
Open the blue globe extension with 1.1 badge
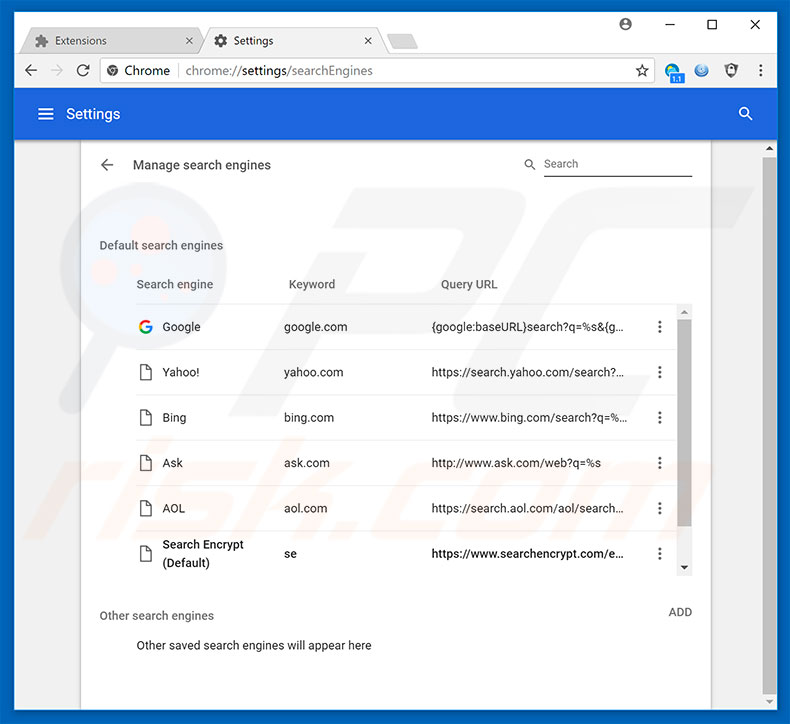pyautogui.click(x=674, y=72)
